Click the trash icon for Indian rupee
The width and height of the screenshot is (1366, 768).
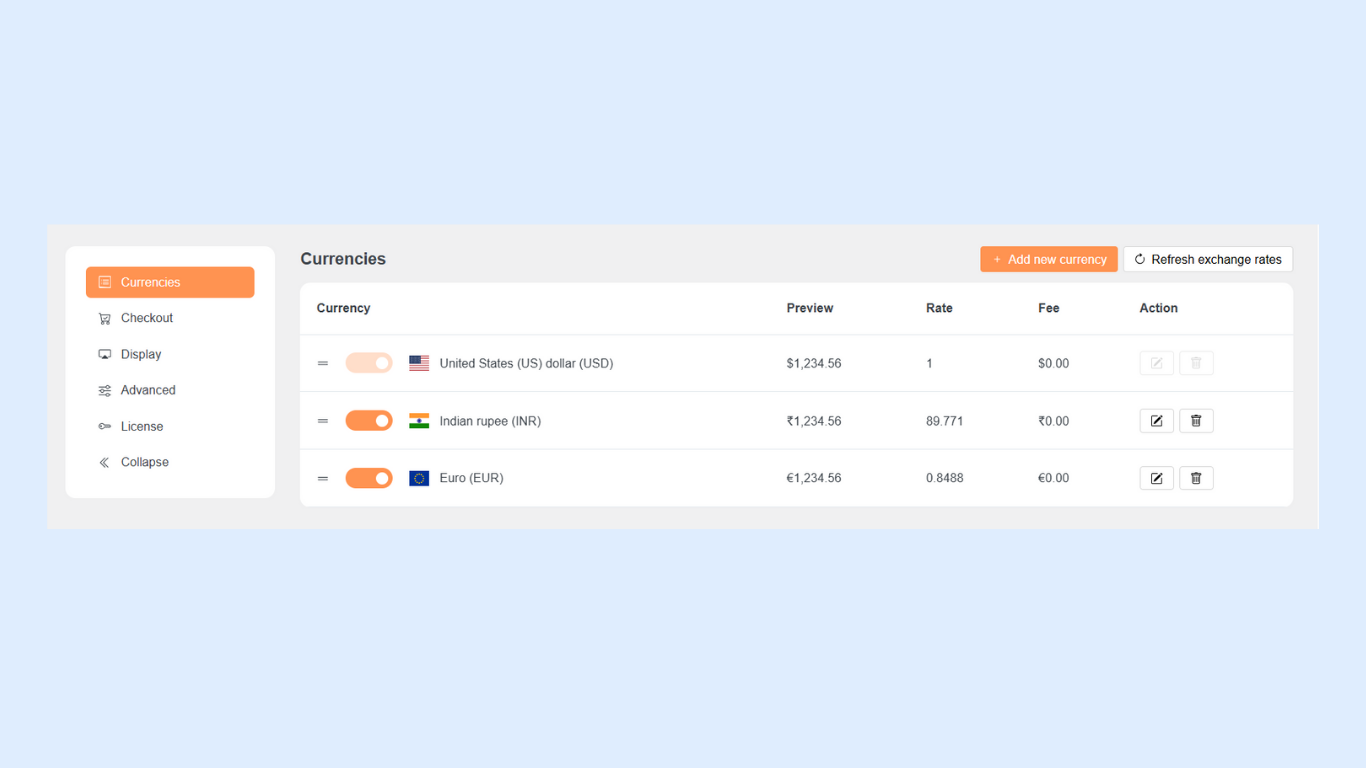tap(1196, 421)
